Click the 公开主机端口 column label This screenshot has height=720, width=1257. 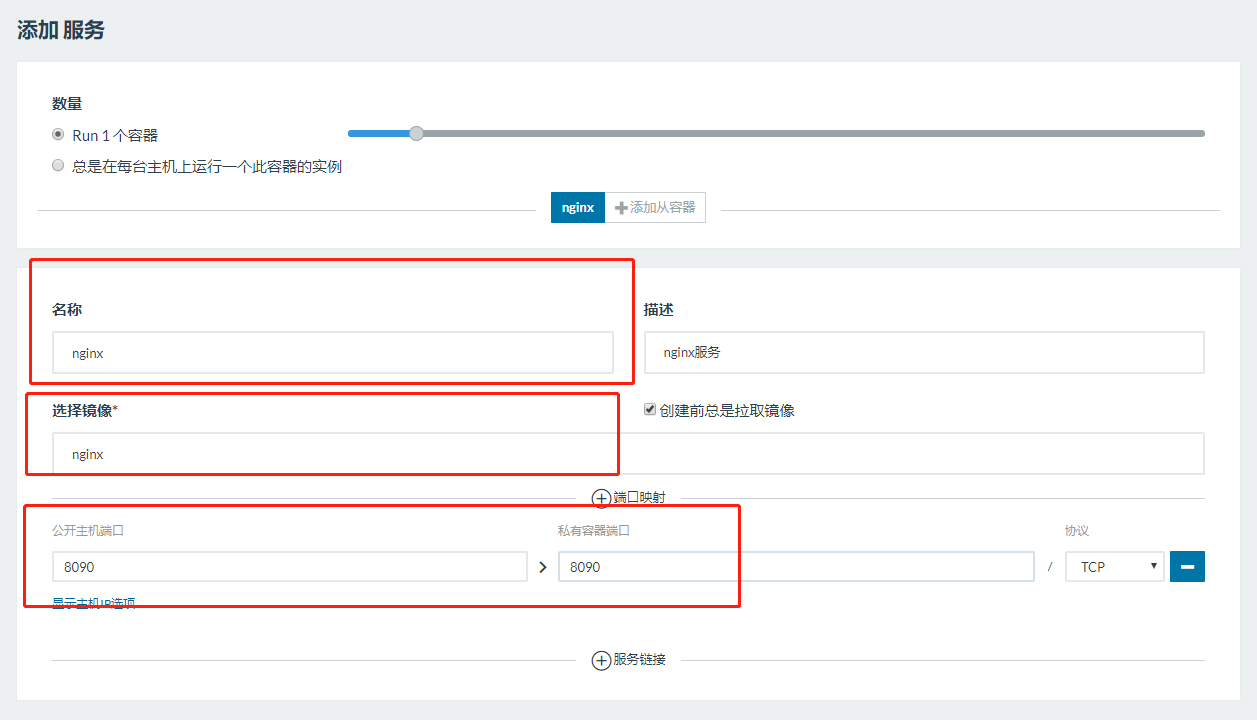(x=88, y=531)
